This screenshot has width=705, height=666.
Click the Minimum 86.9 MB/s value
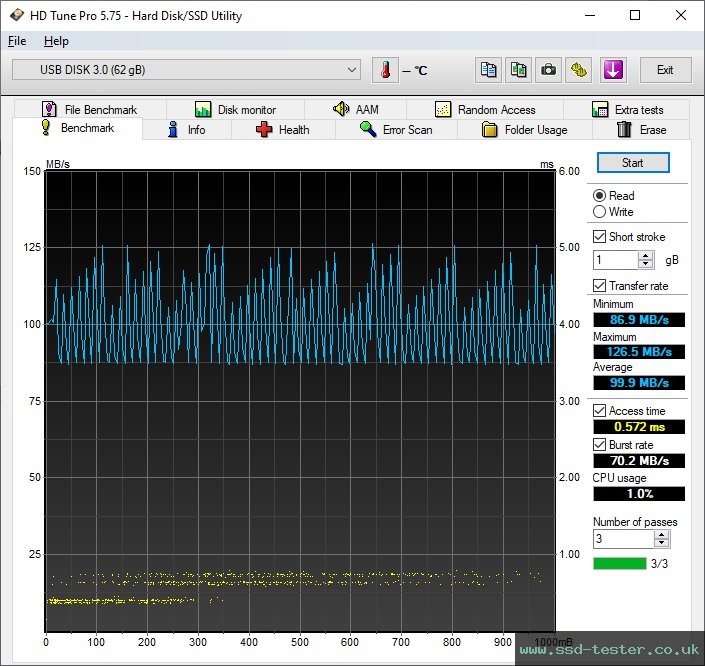(x=639, y=320)
